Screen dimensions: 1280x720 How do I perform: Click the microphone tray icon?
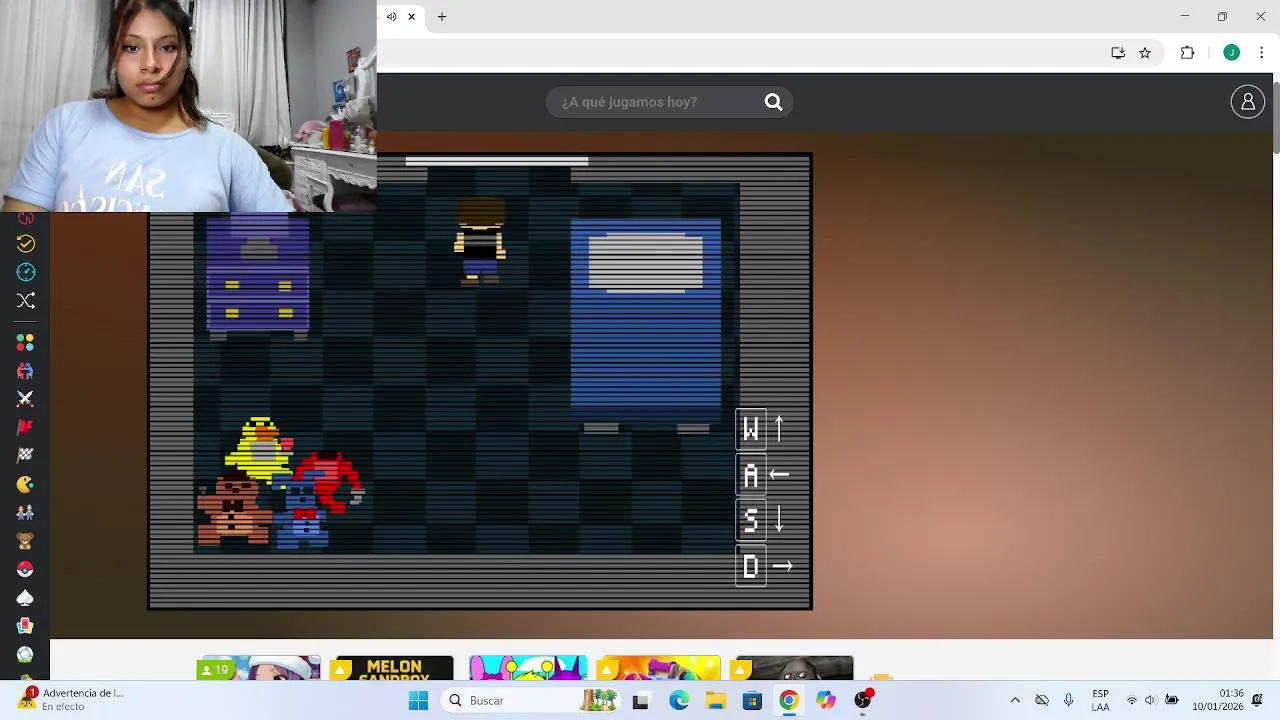(x=1068, y=700)
